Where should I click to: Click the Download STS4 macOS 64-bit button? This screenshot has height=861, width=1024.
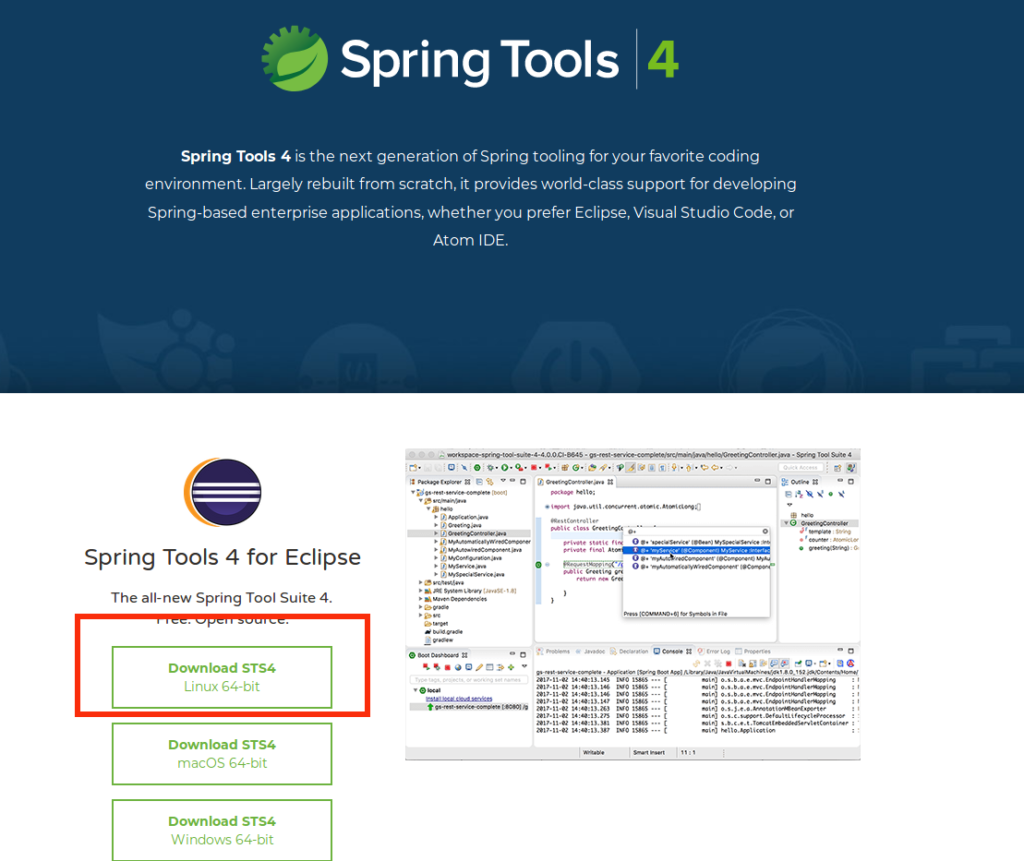(221, 753)
